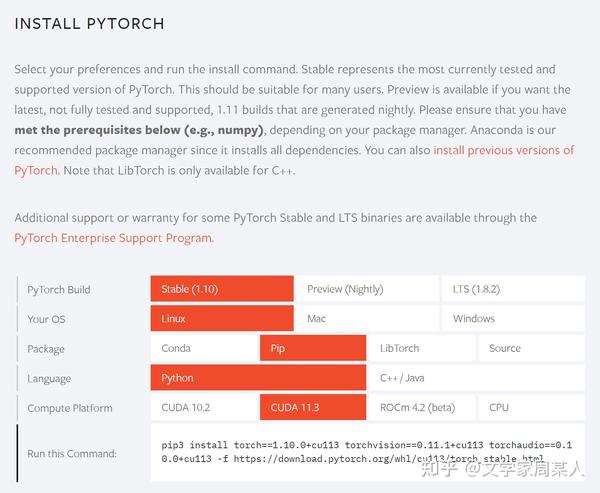Open PyTorch Enterprise Support Program link
The image size is (600, 493).
[113, 238]
